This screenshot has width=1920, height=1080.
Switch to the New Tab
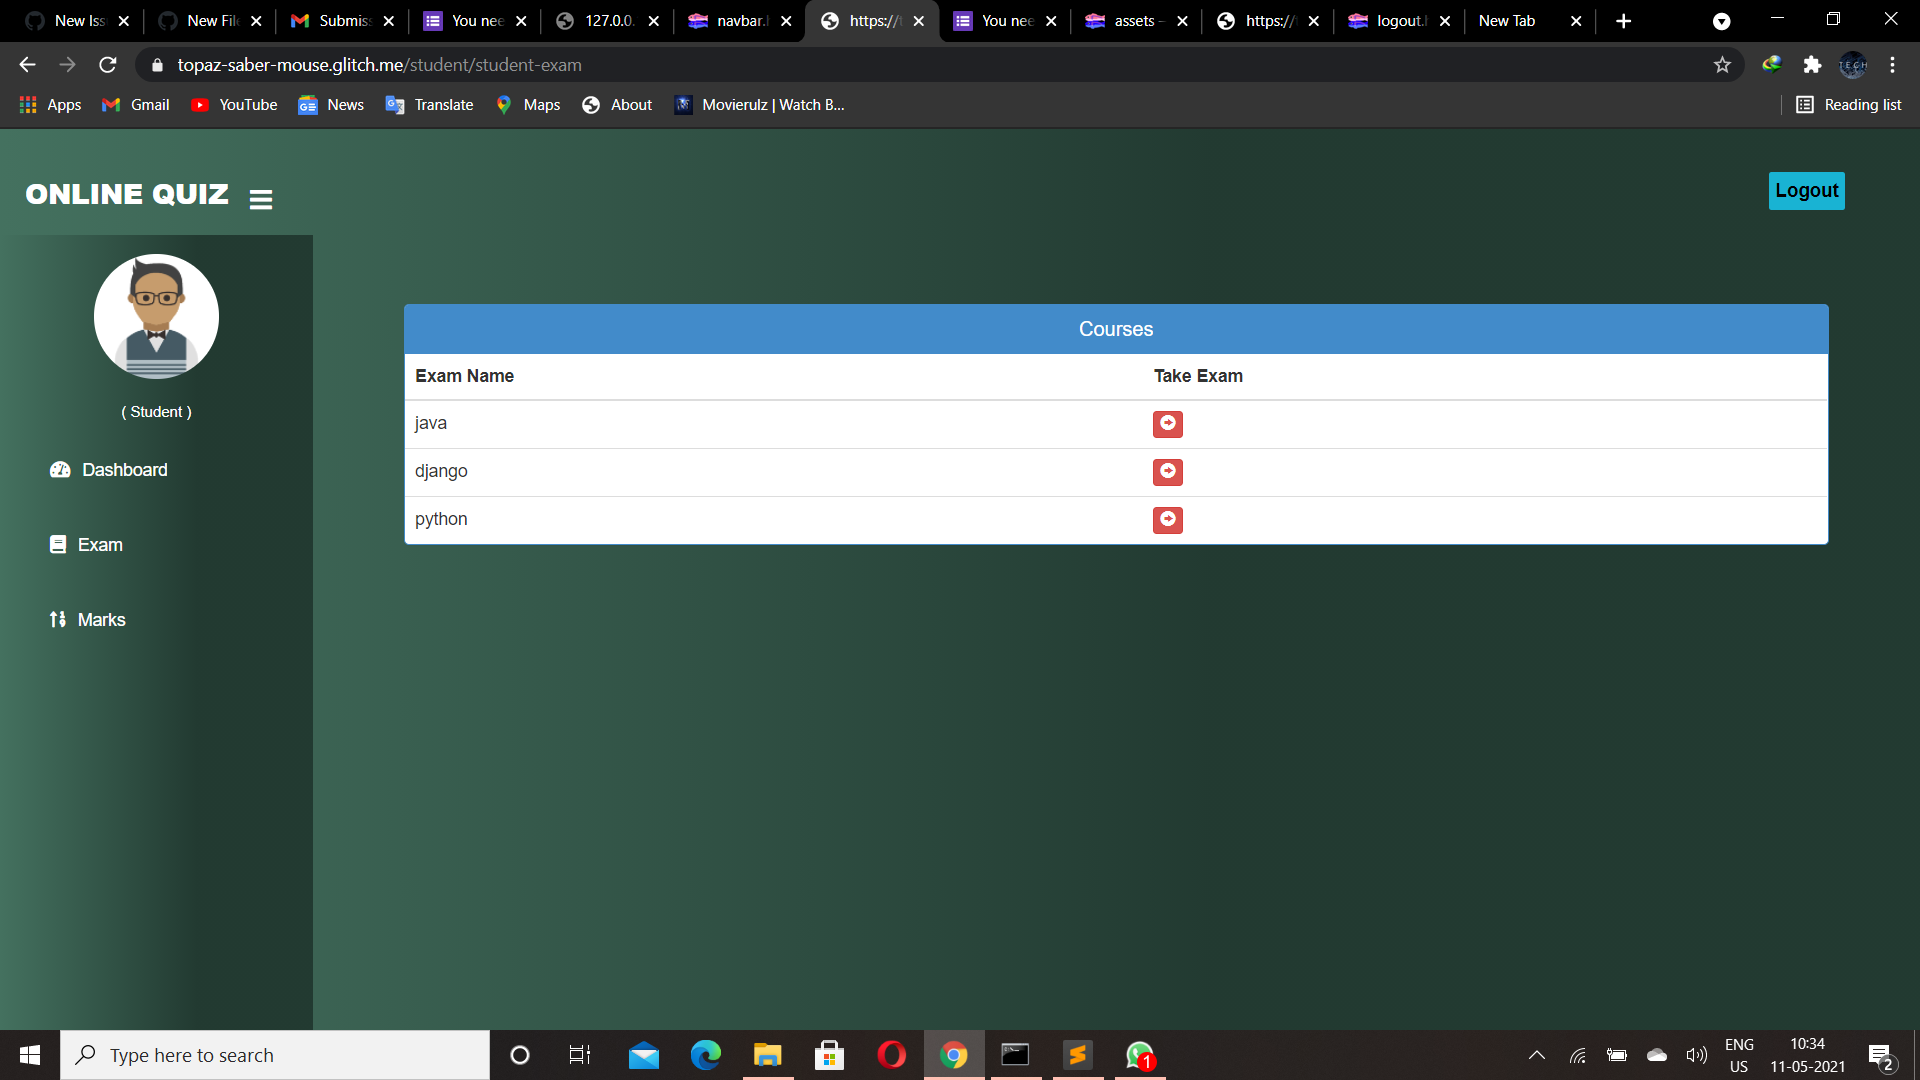pos(1507,20)
